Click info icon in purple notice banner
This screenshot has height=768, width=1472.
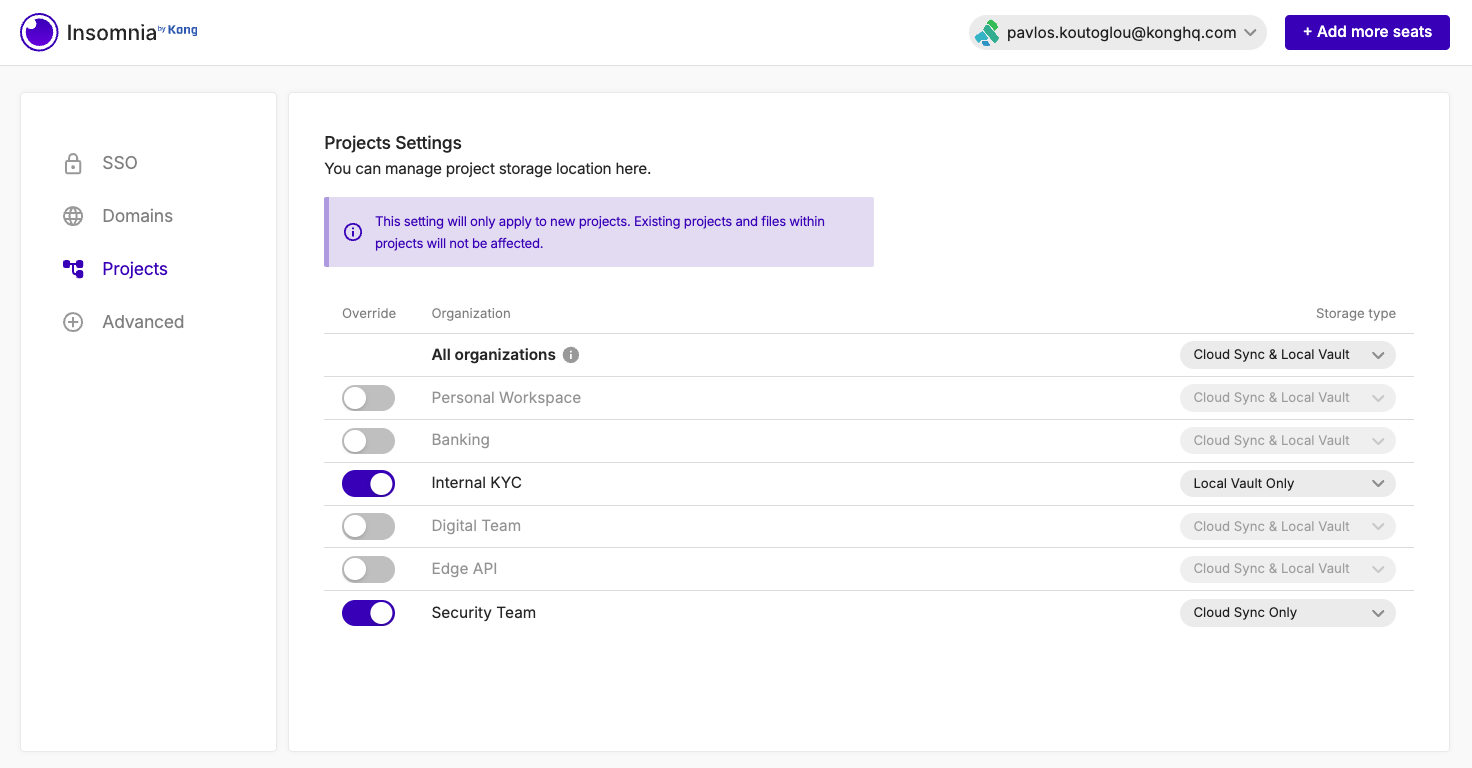(x=353, y=232)
